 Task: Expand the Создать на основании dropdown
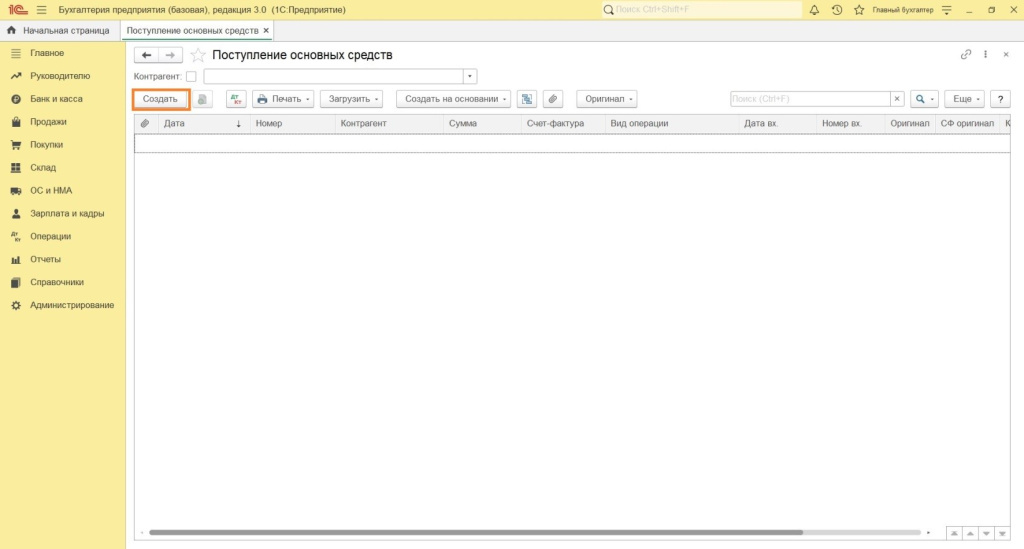tap(453, 99)
